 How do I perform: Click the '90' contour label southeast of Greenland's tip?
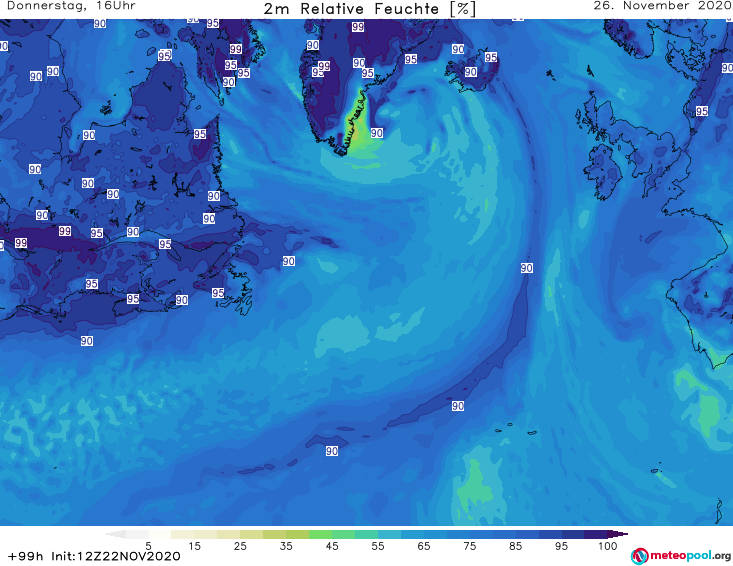point(377,133)
